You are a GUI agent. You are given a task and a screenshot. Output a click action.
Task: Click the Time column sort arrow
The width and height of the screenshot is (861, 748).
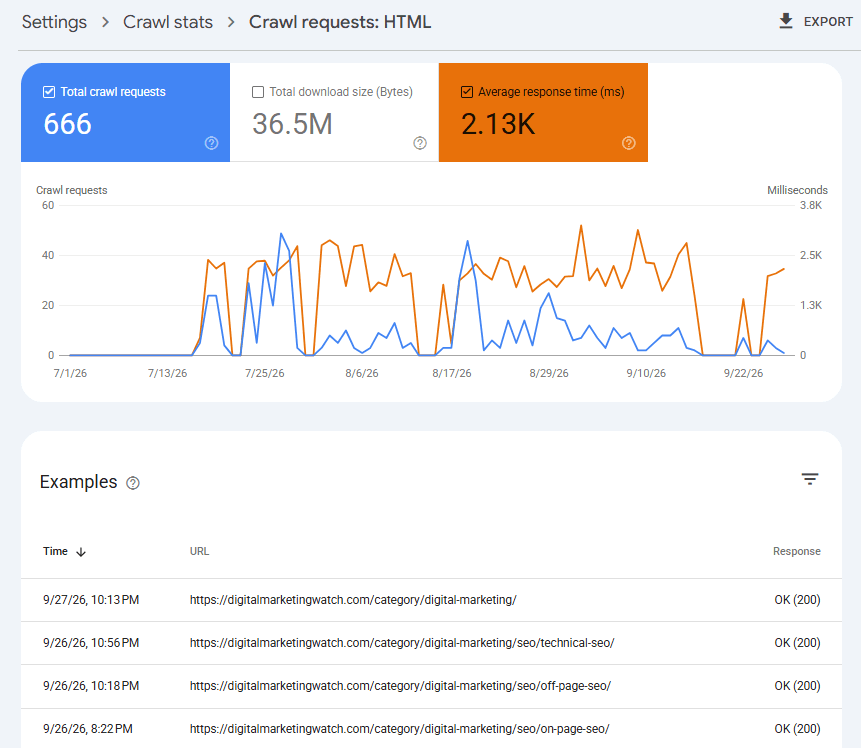pos(81,552)
